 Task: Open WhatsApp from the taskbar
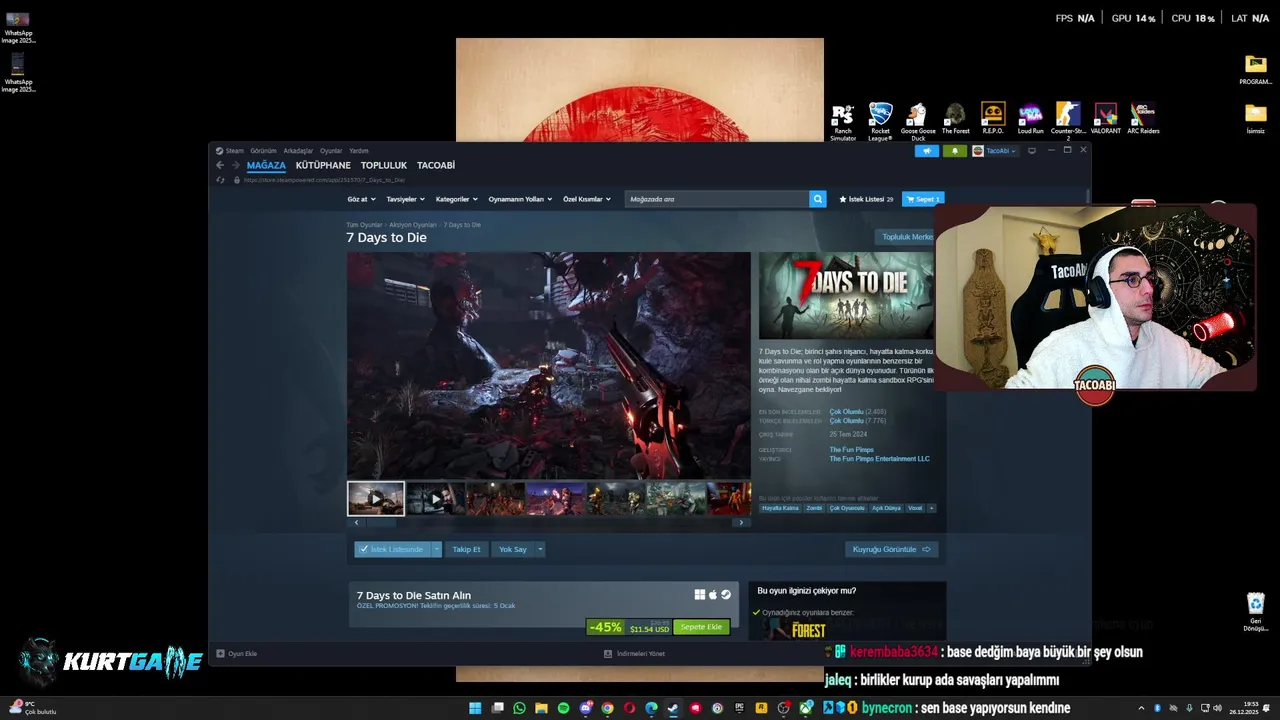tap(519, 708)
